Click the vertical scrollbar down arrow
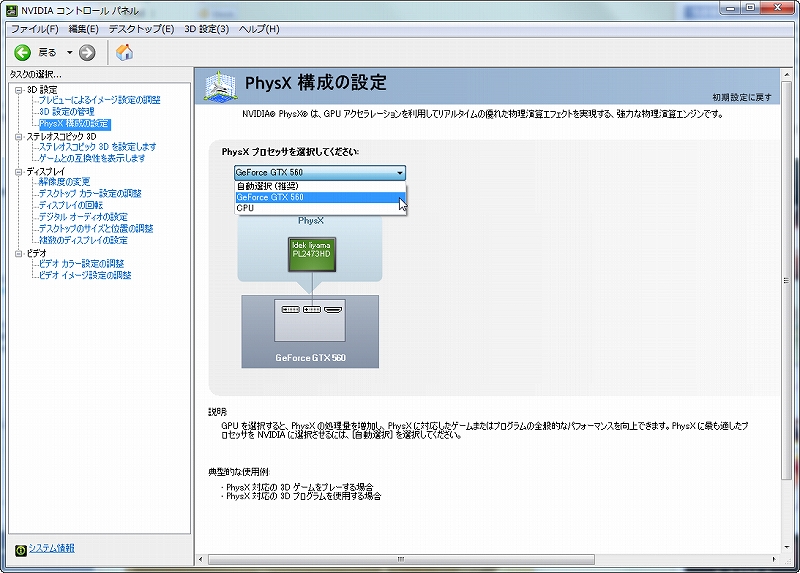This screenshot has height=573, width=800. (x=786, y=547)
